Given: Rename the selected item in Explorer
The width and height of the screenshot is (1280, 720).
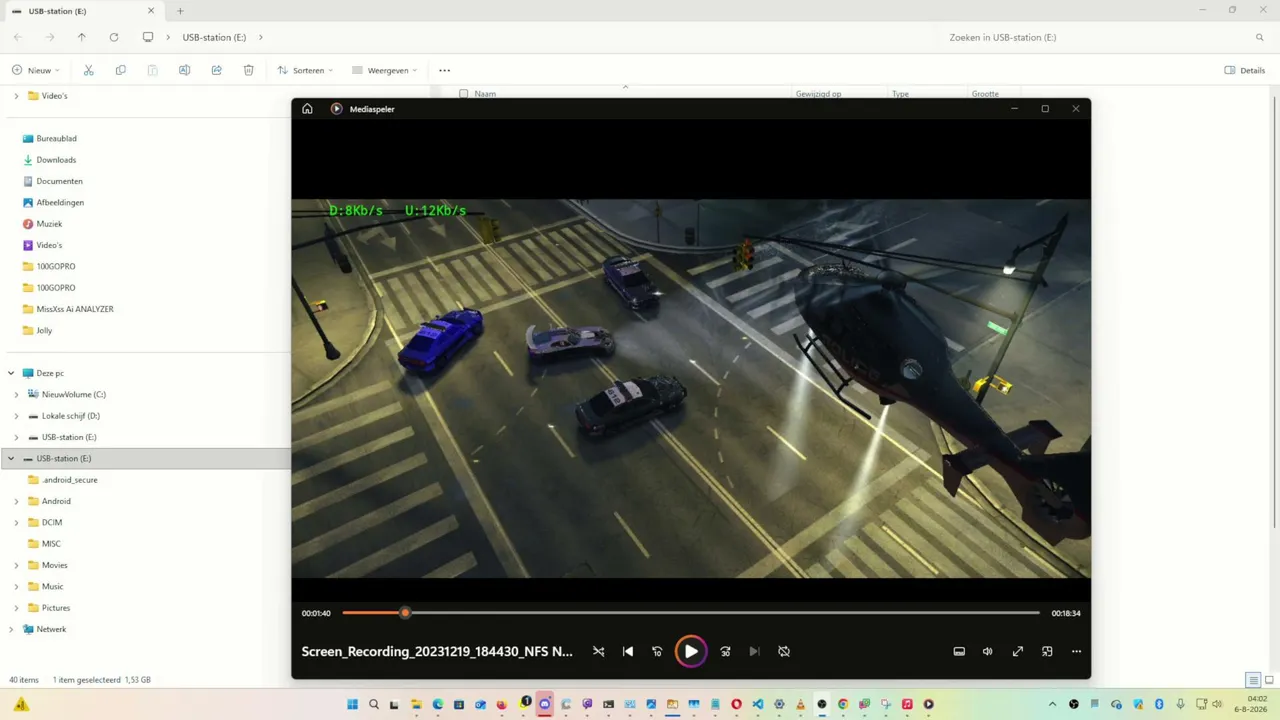Looking at the screenshot, I should (184, 70).
